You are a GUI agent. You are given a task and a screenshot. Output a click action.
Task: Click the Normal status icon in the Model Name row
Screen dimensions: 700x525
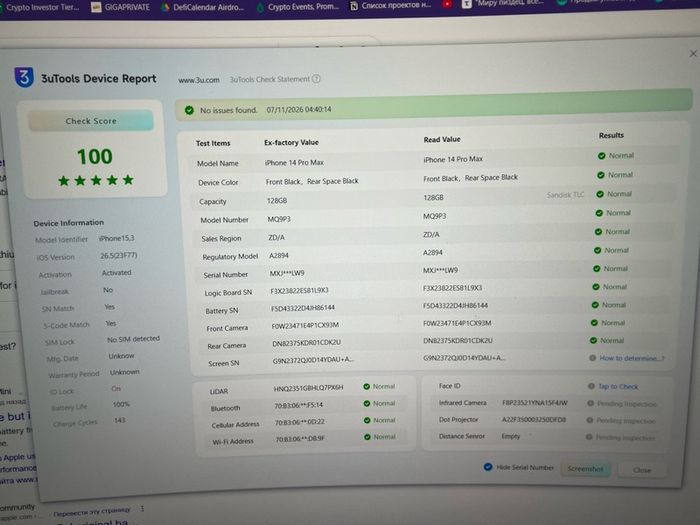(x=601, y=156)
